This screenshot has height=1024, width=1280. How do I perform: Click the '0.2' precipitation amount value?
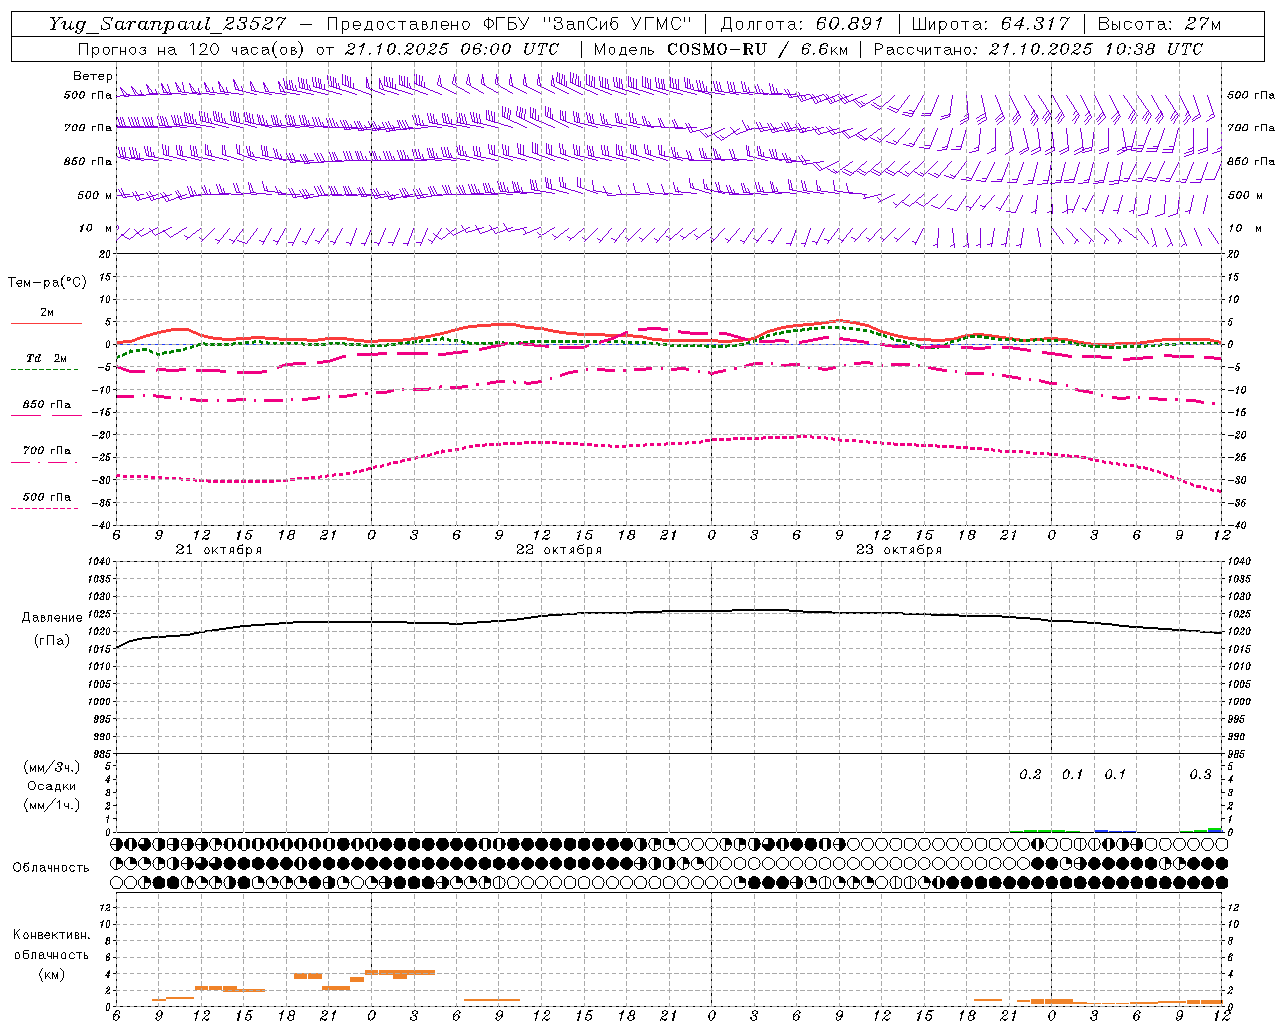(1030, 775)
